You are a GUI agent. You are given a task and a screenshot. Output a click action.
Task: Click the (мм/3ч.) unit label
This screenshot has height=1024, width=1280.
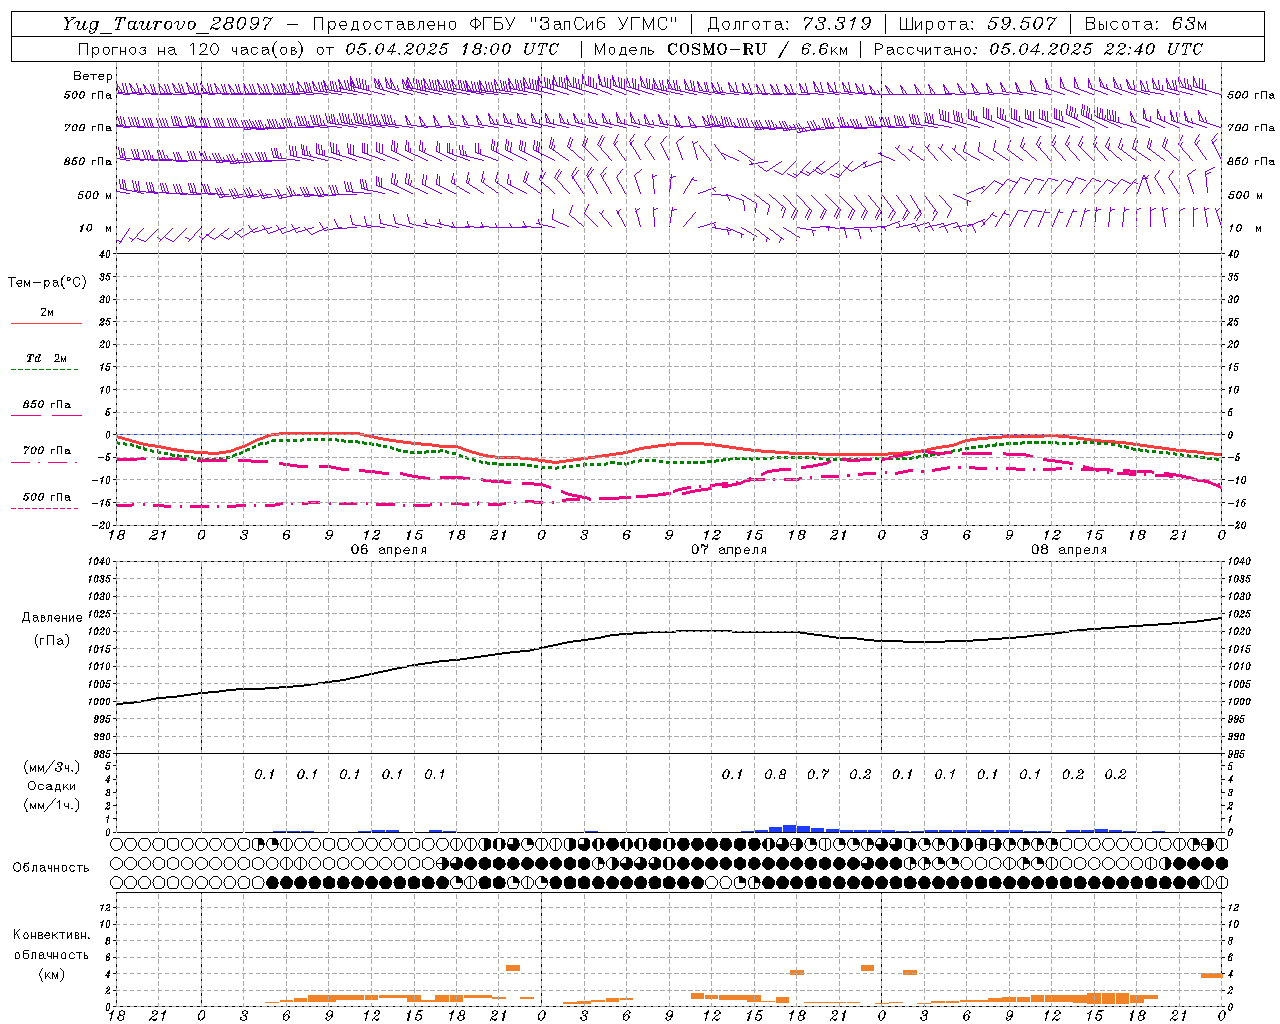coord(52,768)
